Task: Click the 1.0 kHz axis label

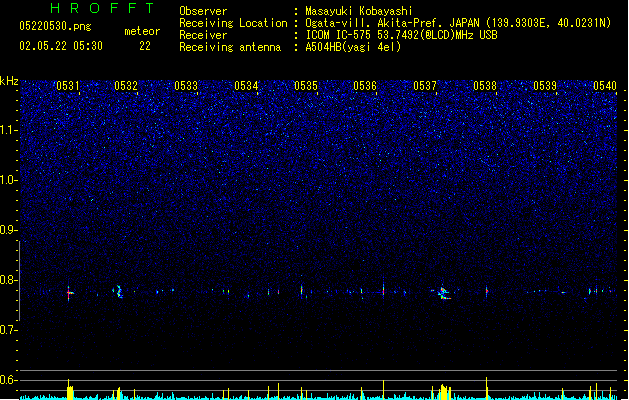Action: [9, 180]
